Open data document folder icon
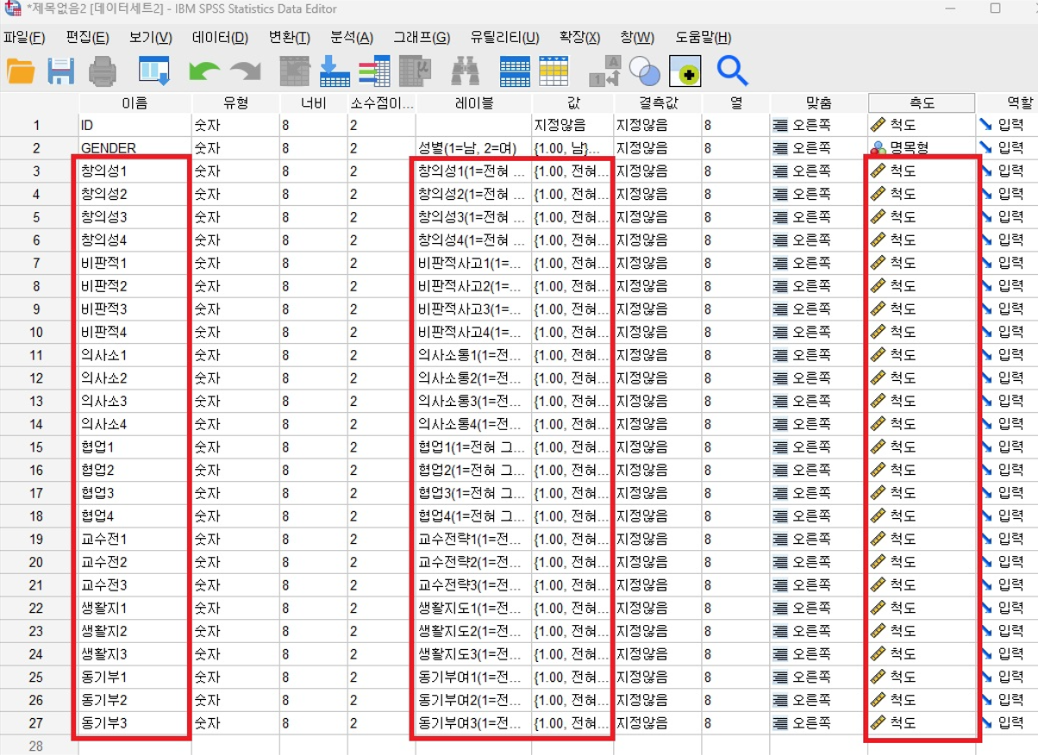Screen dimensions: 1038x755 click(21, 71)
